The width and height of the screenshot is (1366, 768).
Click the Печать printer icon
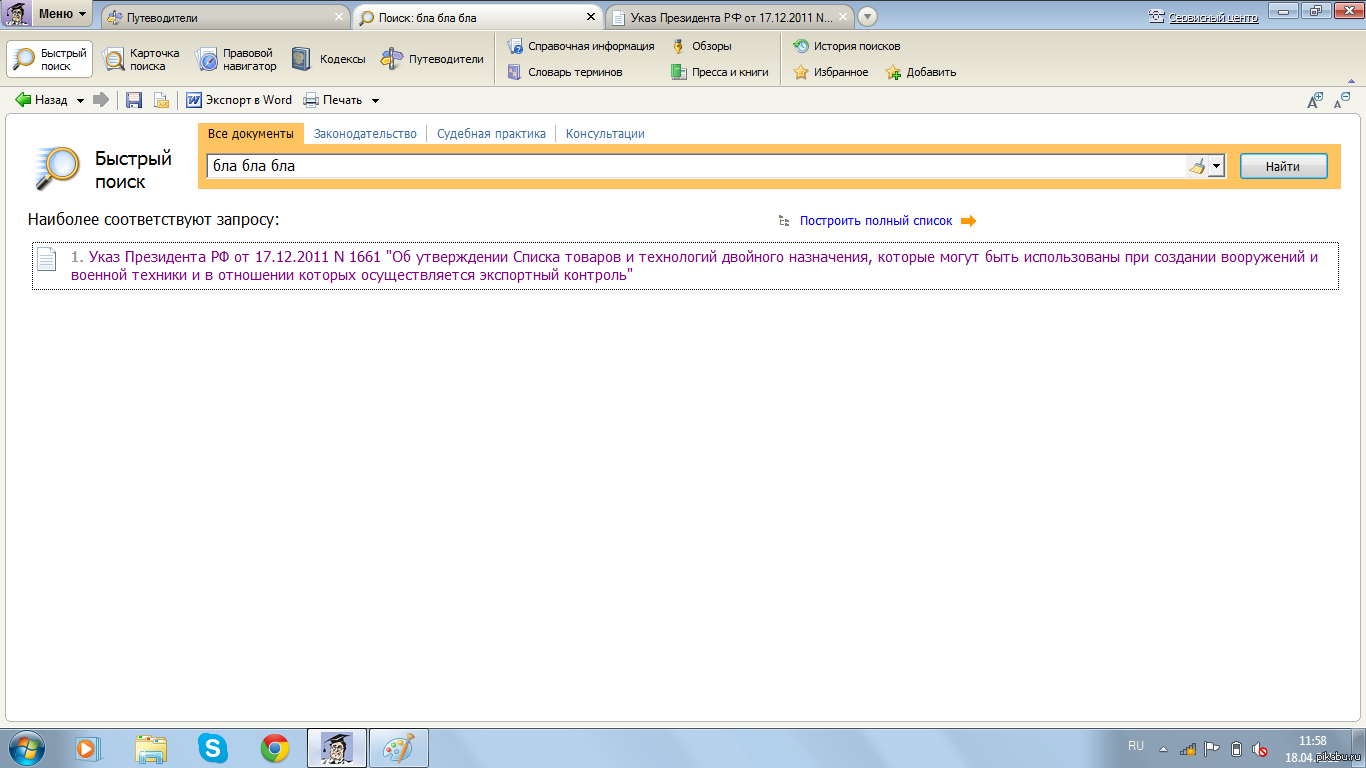coord(311,100)
